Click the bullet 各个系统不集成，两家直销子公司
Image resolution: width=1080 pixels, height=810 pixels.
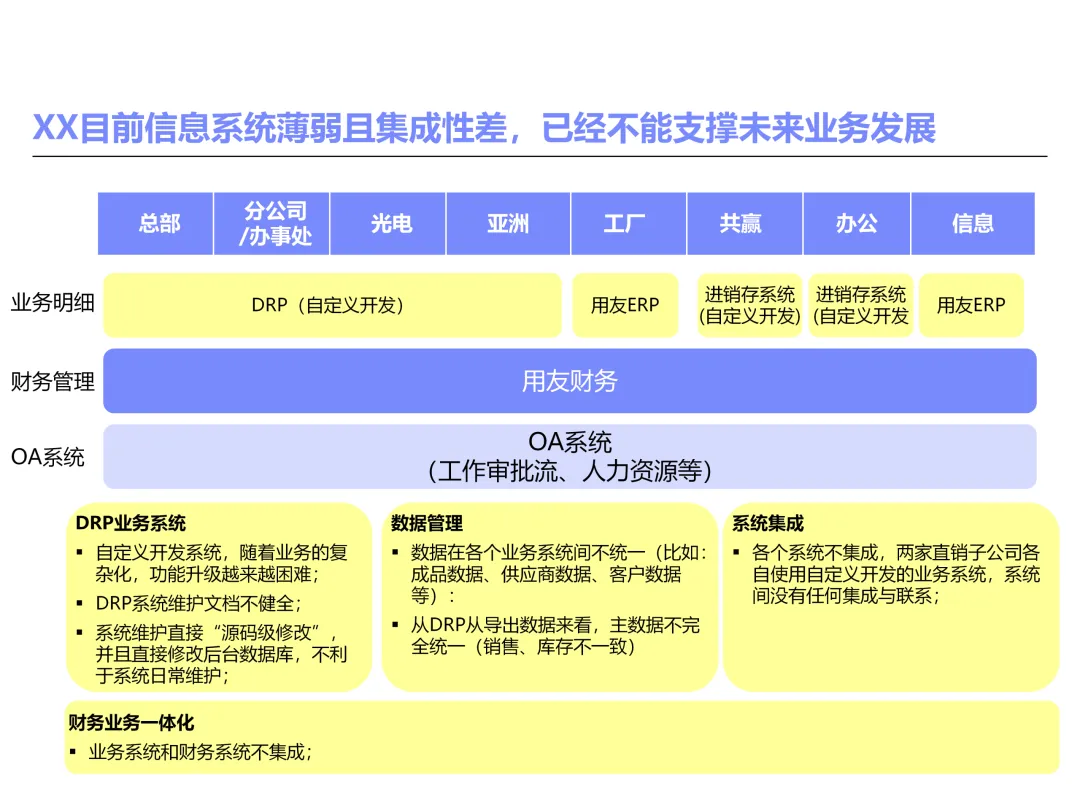pos(896,574)
